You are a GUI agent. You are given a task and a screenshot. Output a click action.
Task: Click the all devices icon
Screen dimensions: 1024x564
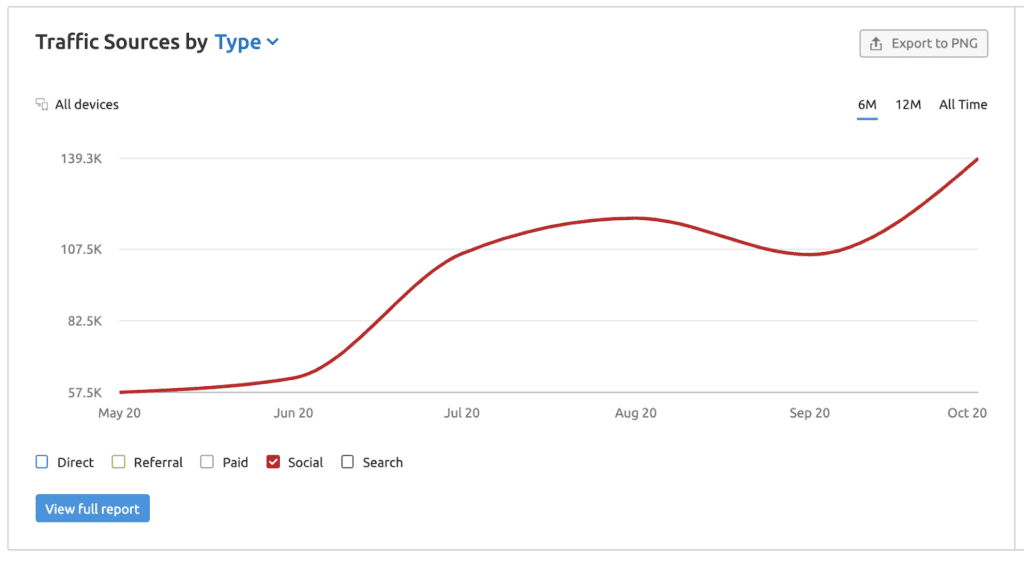(x=42, y=104)
